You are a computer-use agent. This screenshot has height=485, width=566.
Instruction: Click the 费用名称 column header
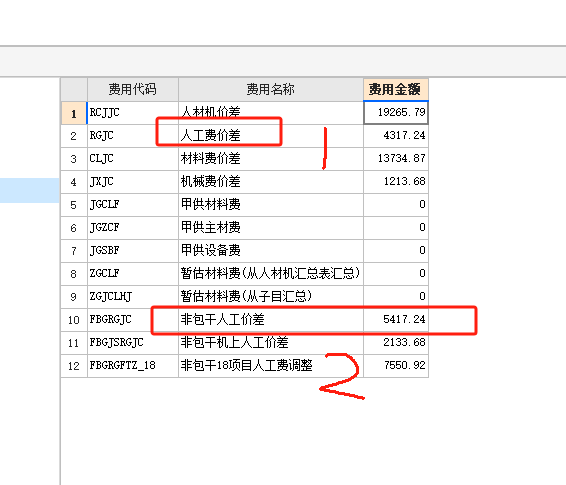[271, 89]
